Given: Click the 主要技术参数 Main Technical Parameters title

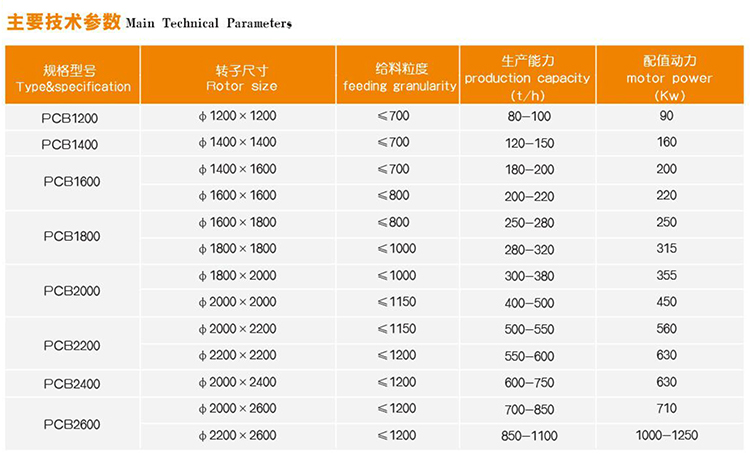Looking at the screenshot, I should pyautogui.click(x=149, y=21).
